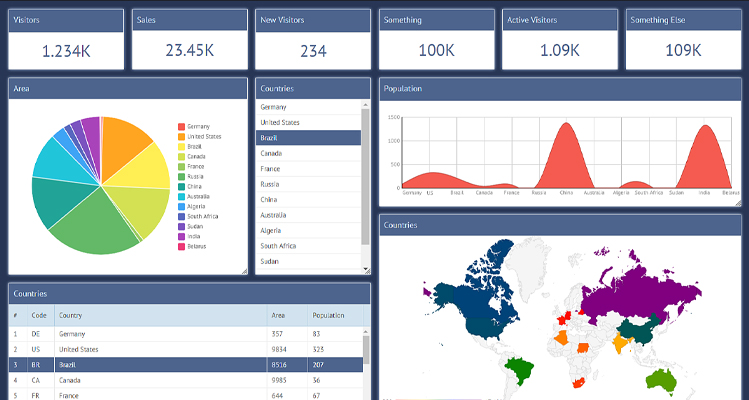Sort table by Country column header
749x400 pixels.
point(160,315)
